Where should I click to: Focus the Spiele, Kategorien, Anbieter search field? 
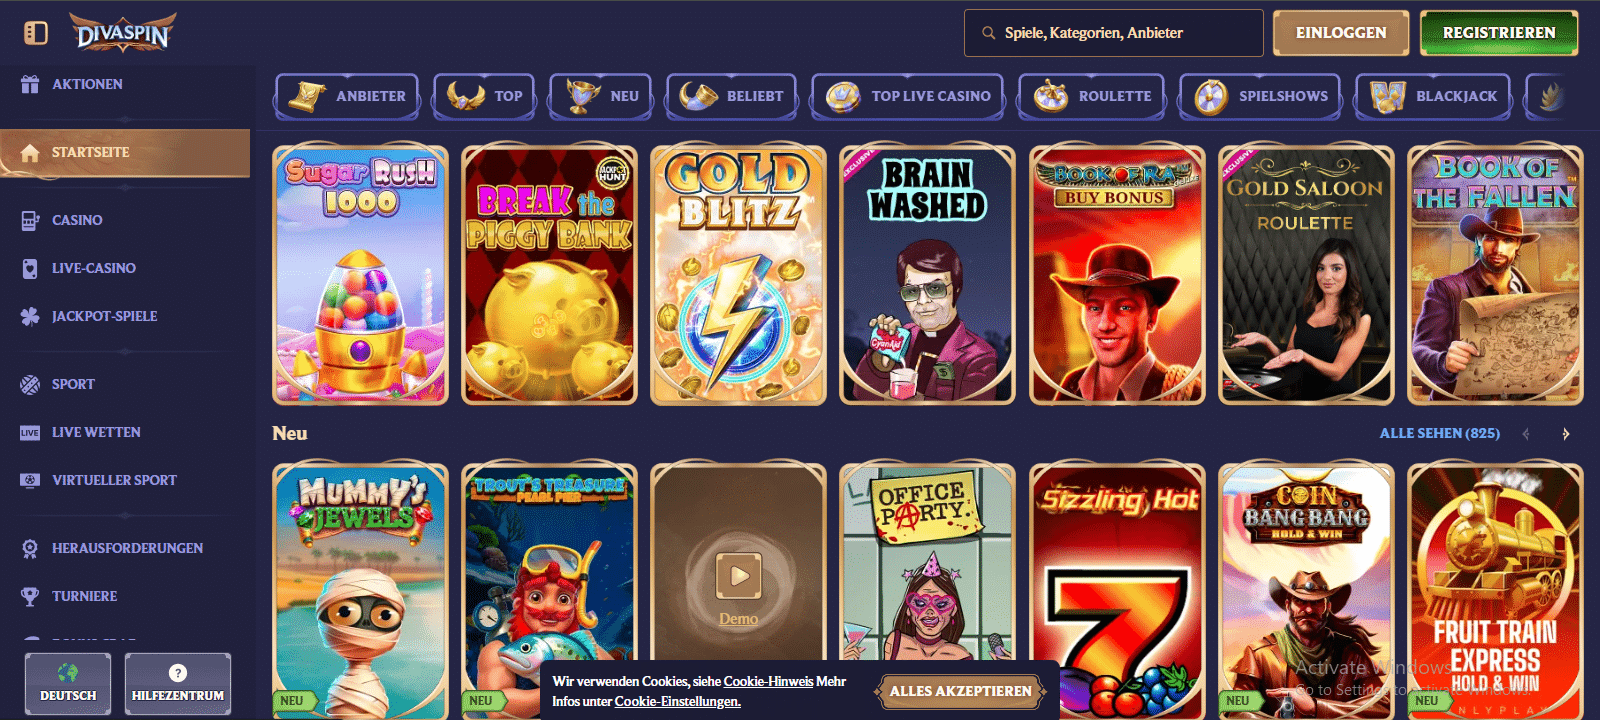click(x=1114, y=33)
